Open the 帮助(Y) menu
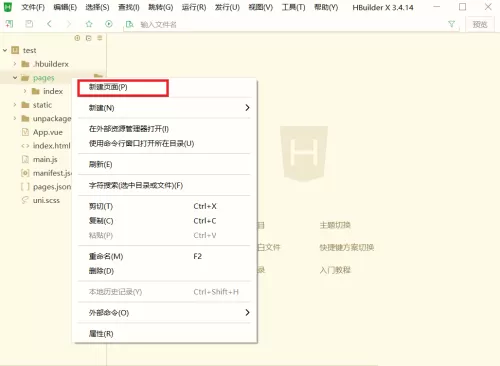This screenshot has height=366, width=500. (x=326, y=7)
